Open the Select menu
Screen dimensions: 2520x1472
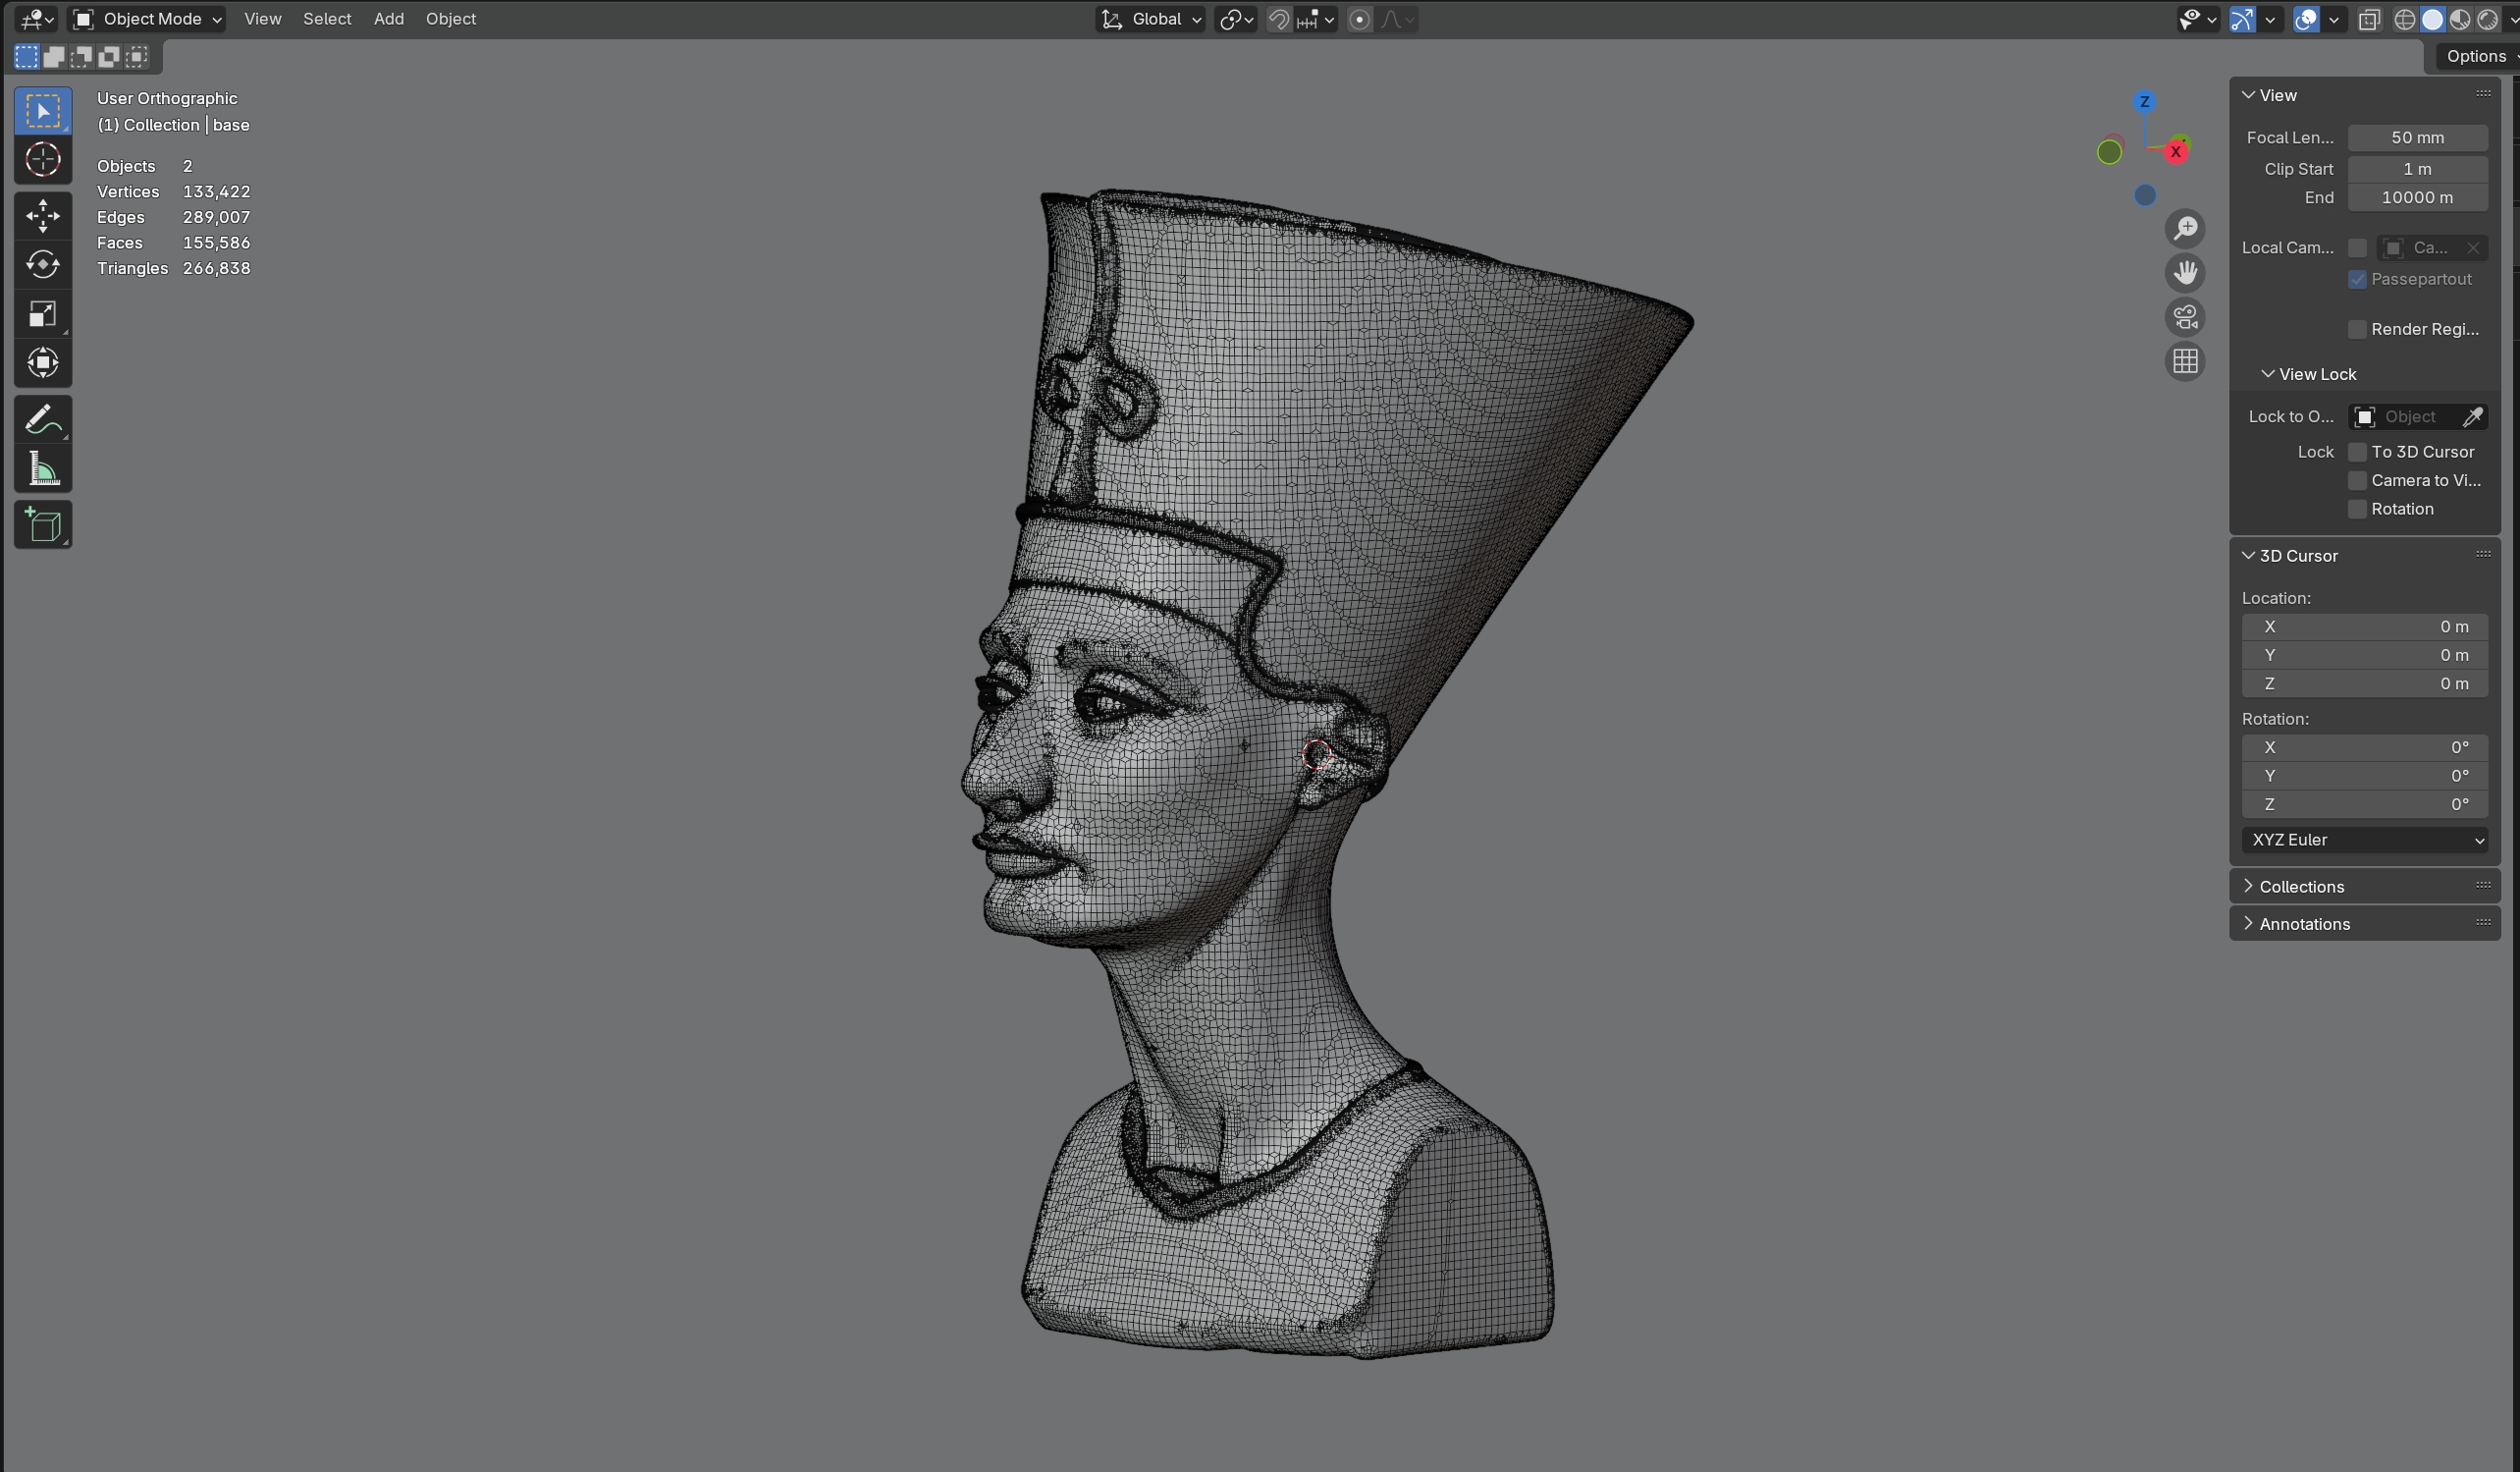tap(327, 19)
